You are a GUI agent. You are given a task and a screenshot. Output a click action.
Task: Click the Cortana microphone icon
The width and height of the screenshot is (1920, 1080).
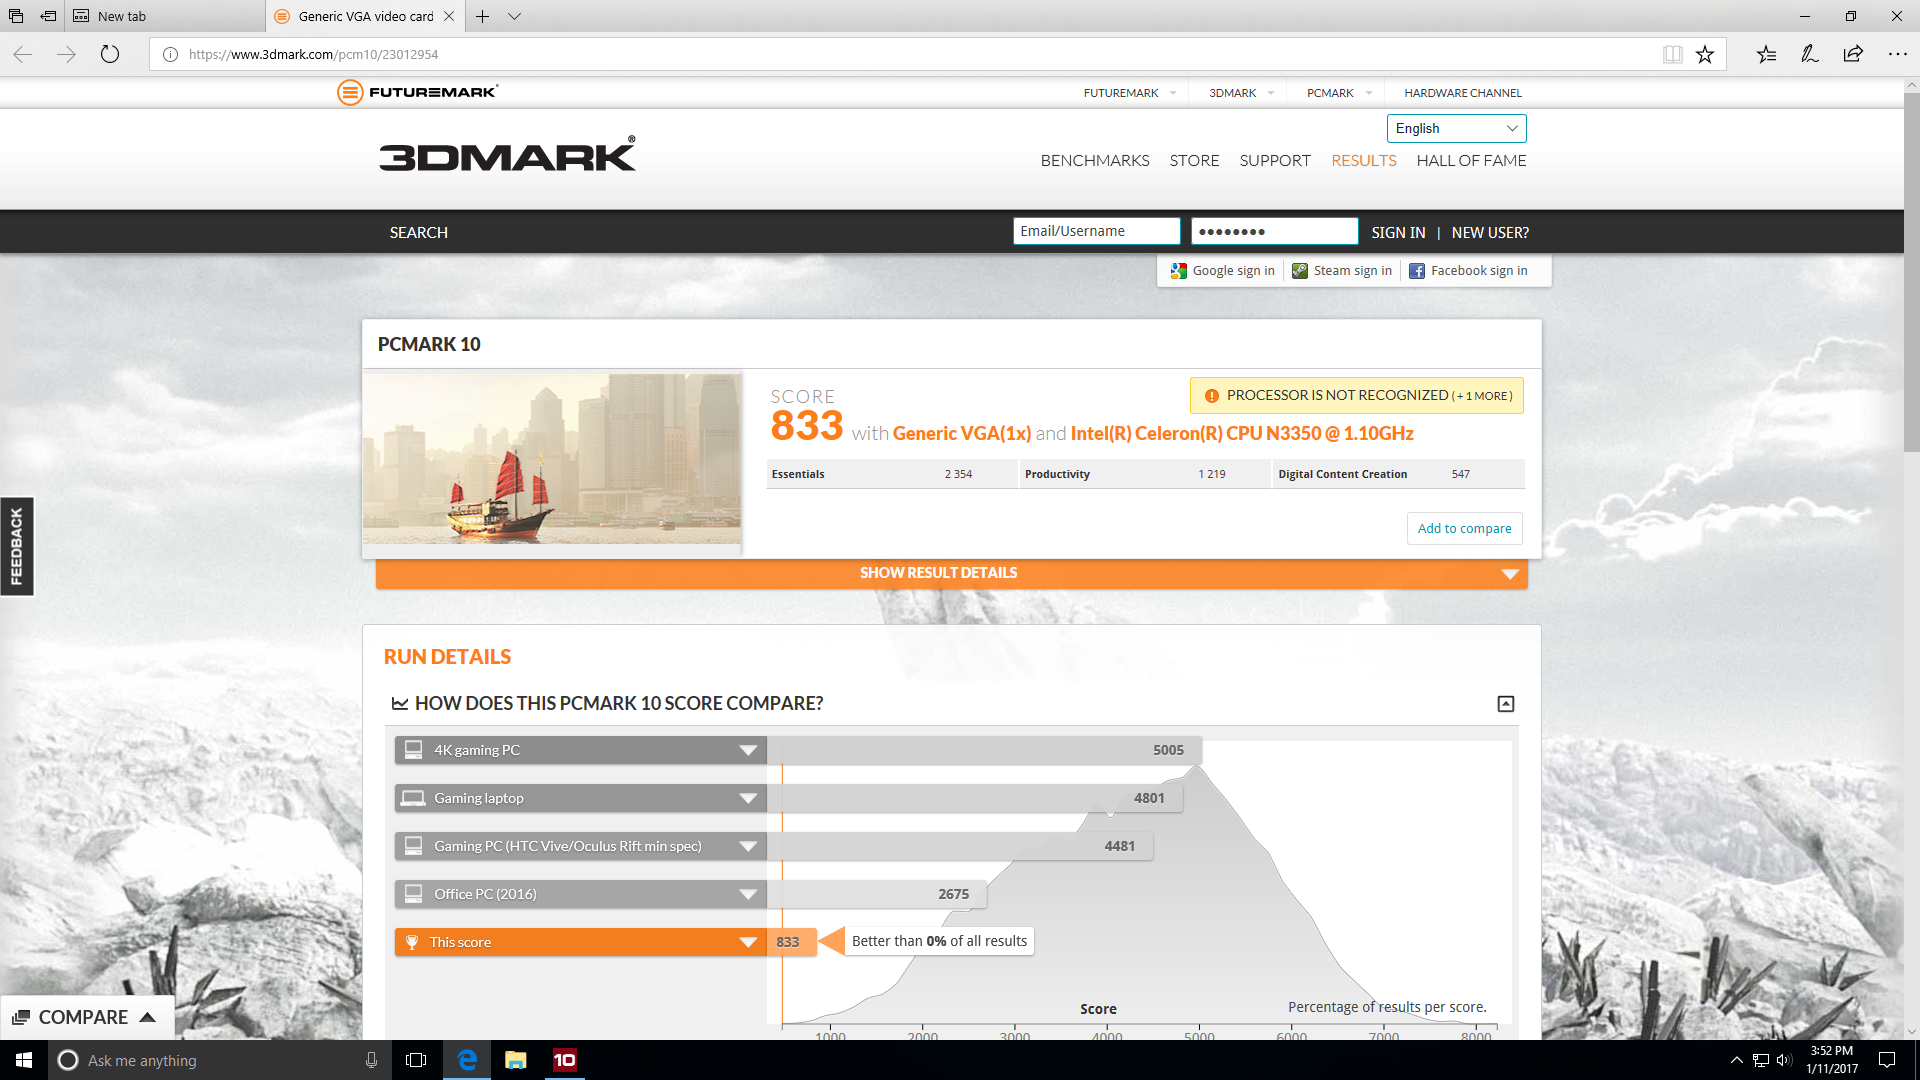click(x=371, y=1060)
